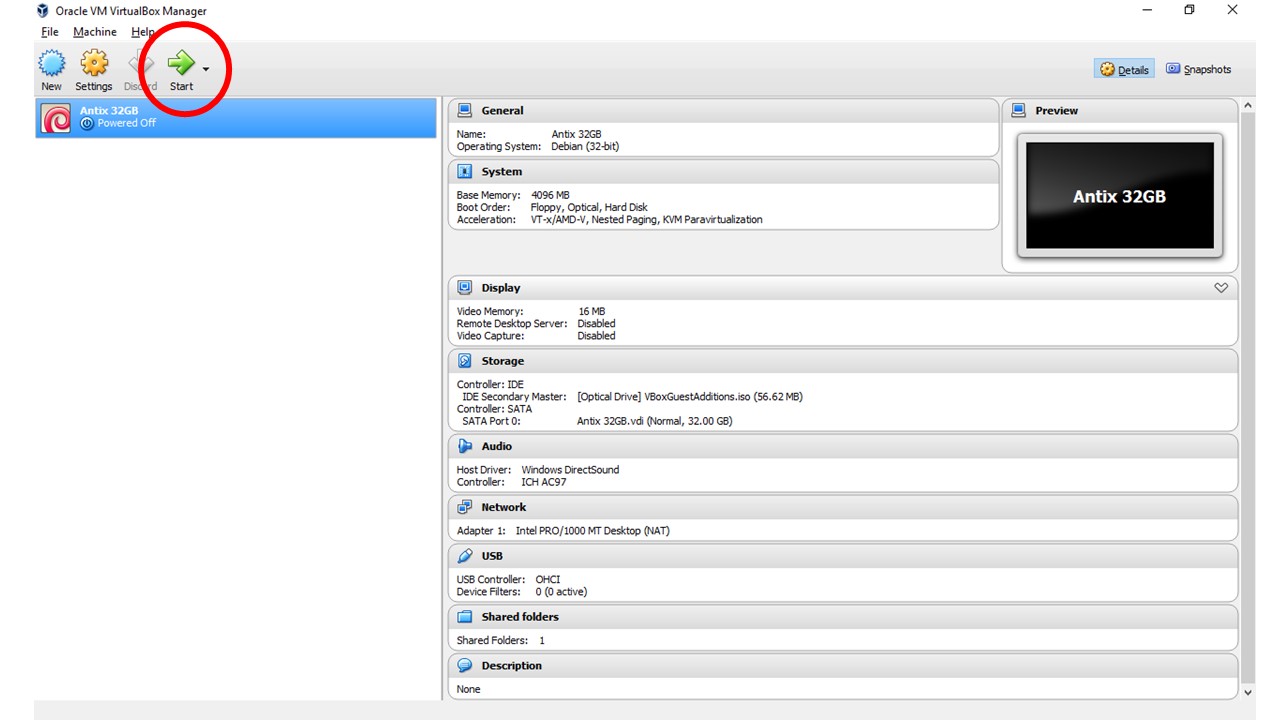
Task: Click the Base Memory 4096 MB value
Action: click(x=550, y=195)
